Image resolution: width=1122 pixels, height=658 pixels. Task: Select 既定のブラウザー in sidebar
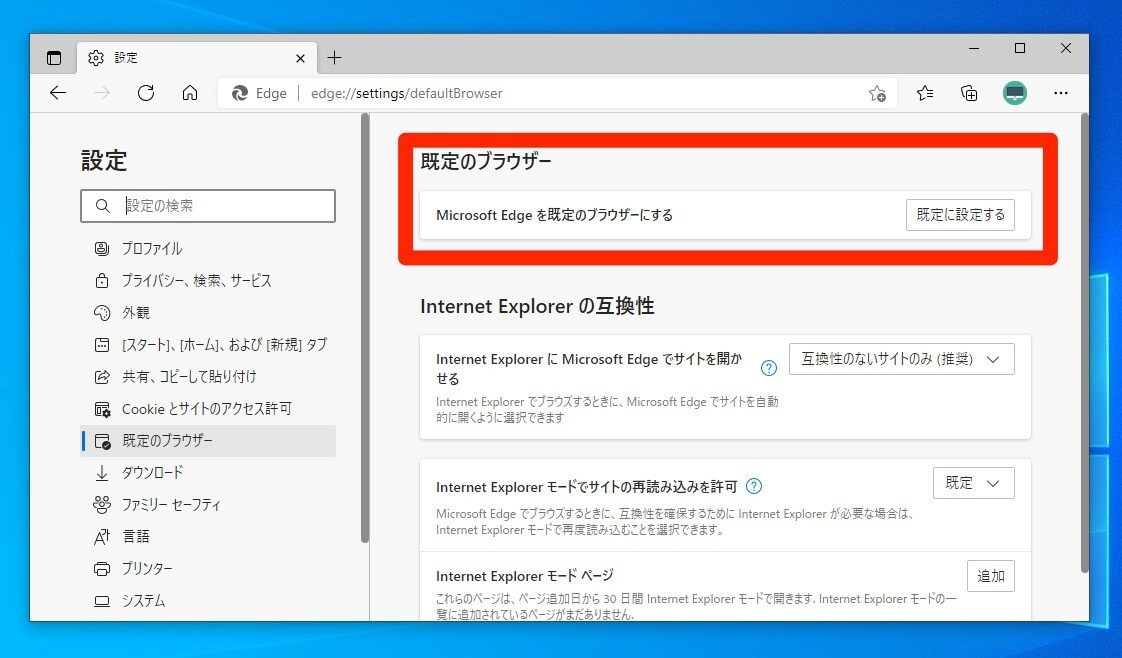pos(208,441)
